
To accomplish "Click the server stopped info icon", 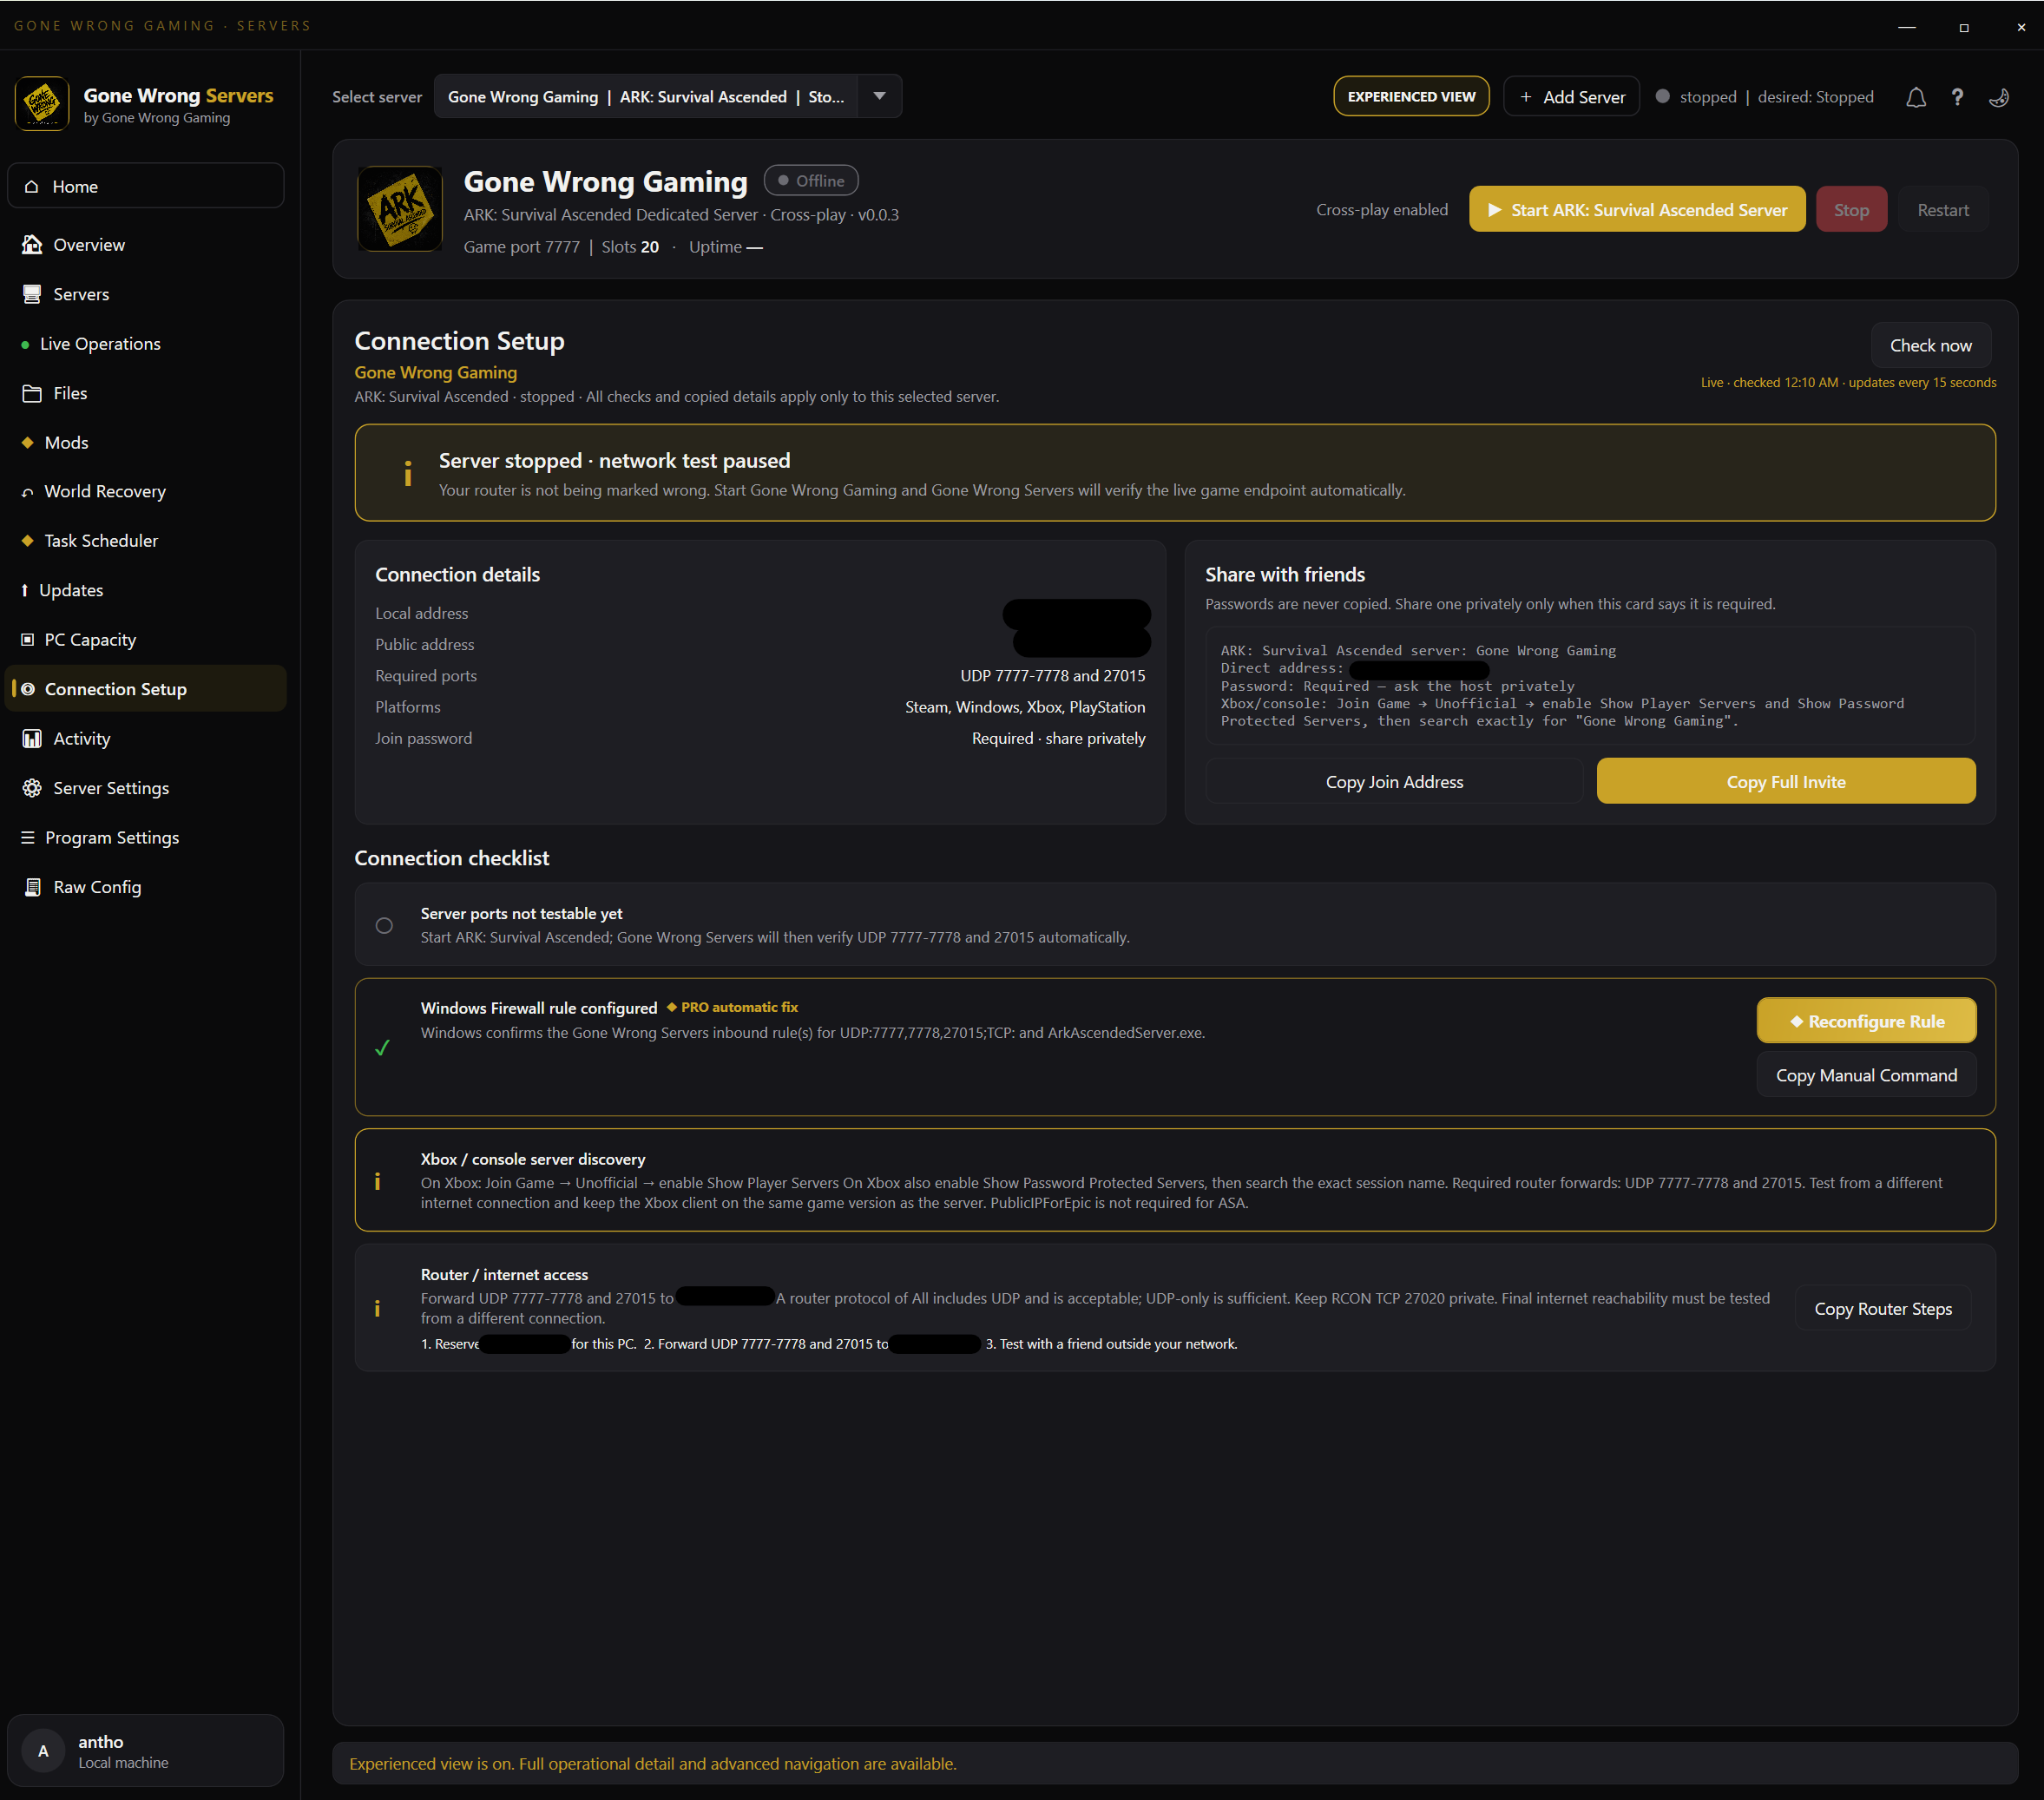I will click(x=407, y=473).
